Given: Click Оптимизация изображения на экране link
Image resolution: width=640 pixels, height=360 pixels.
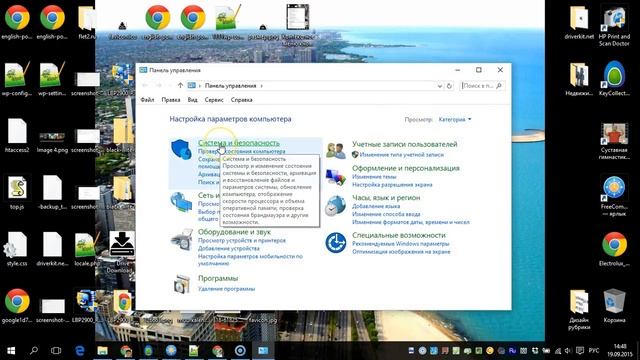Looking at the screenshot, I should click(401, 252).
